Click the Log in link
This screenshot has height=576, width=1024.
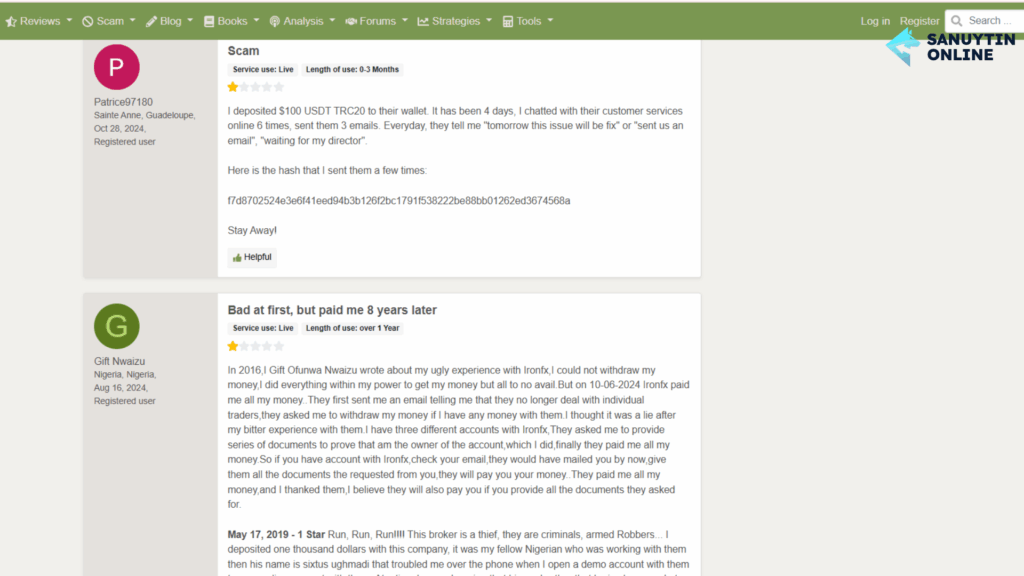(x=875, y=21)
